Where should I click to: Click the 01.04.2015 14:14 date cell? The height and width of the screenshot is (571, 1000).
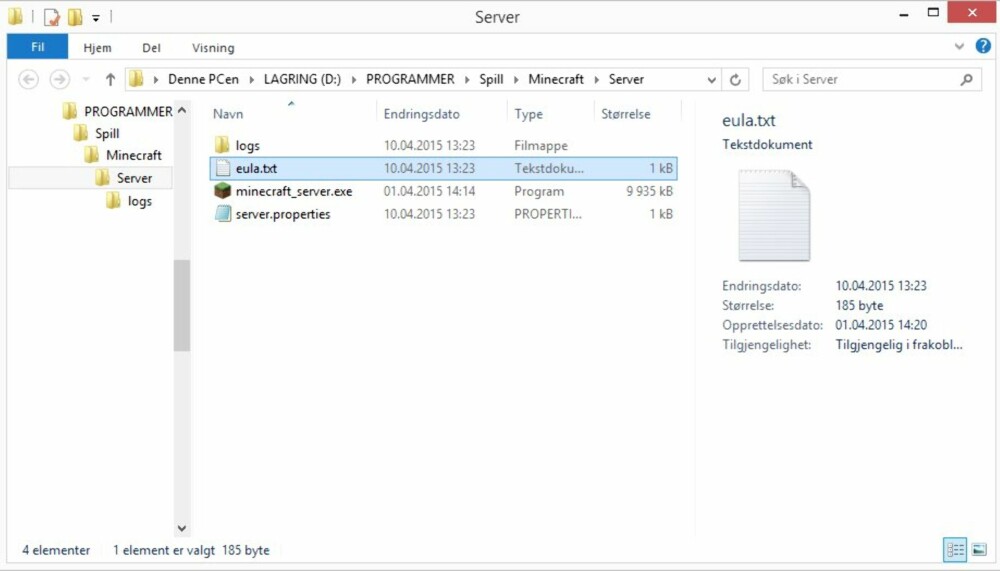pos(429,191)
